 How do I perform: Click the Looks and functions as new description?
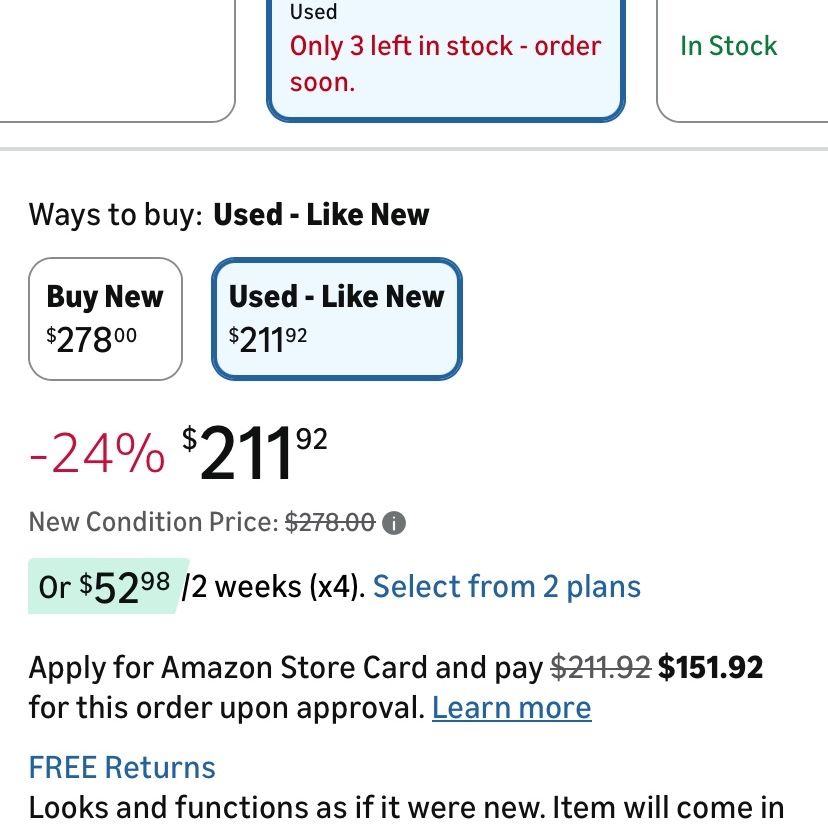(406, 808)
